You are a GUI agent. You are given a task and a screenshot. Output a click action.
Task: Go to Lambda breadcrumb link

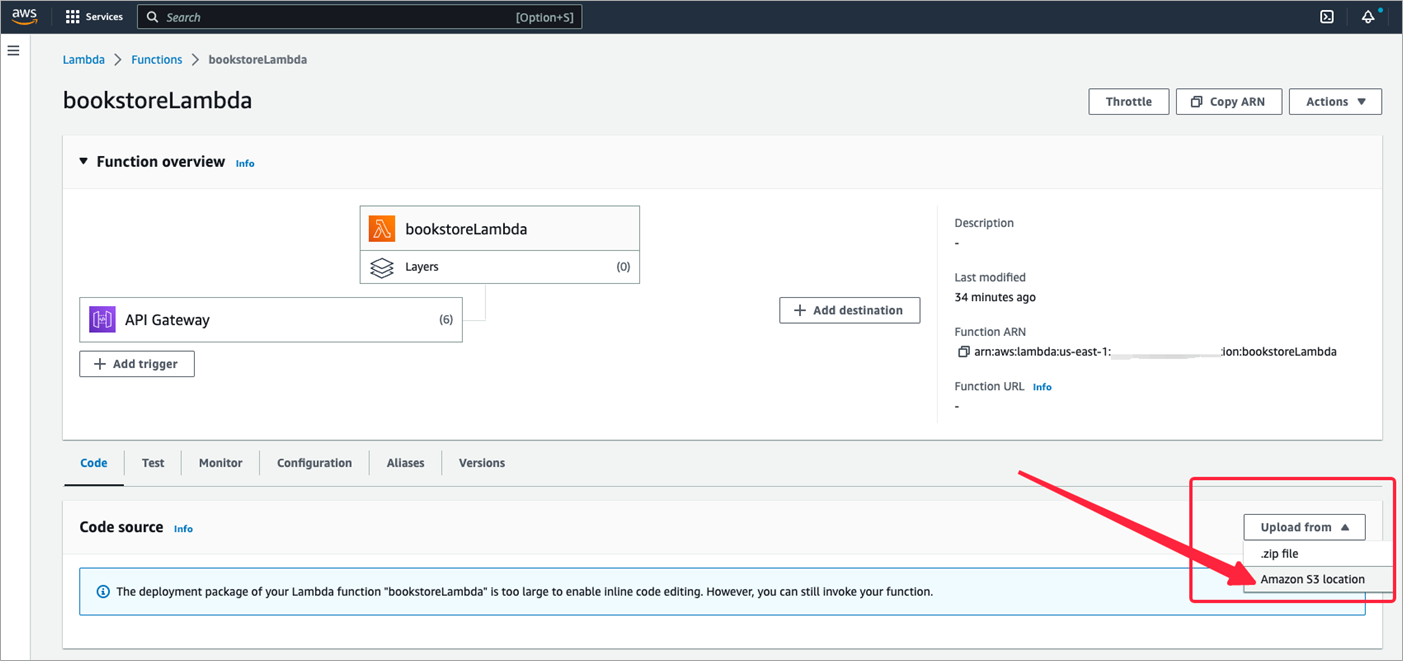84,60
